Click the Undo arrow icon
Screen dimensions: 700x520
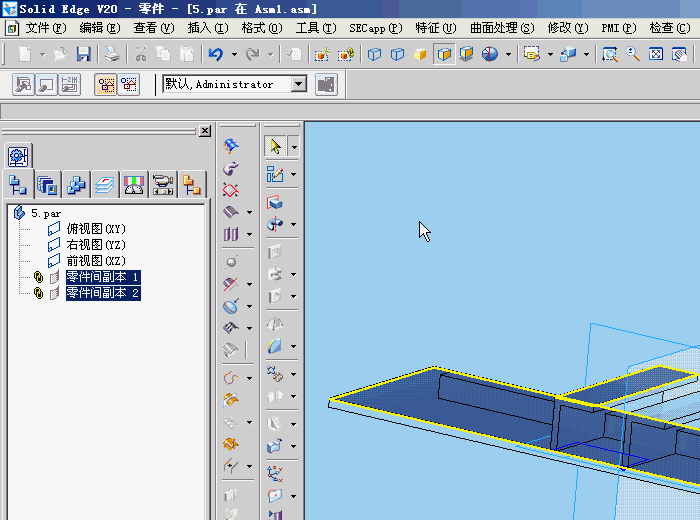pyautogui.click(x=216, y=54)
